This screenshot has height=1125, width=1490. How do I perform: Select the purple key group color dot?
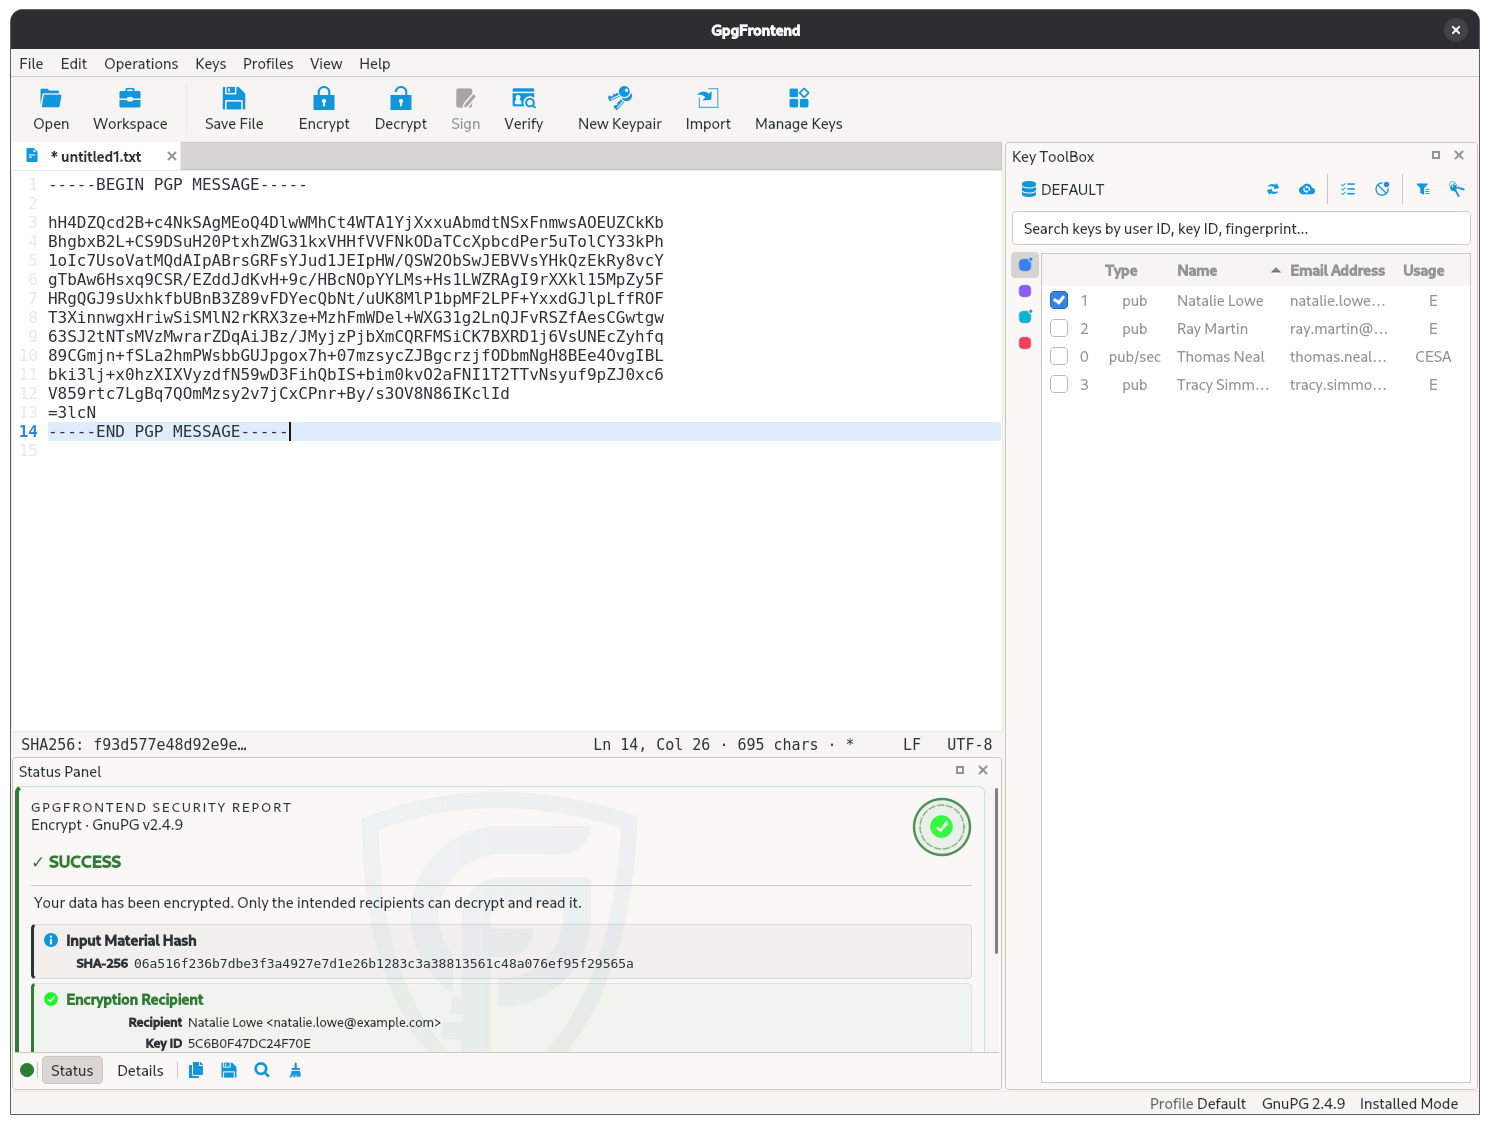(x=1025, y=291)
